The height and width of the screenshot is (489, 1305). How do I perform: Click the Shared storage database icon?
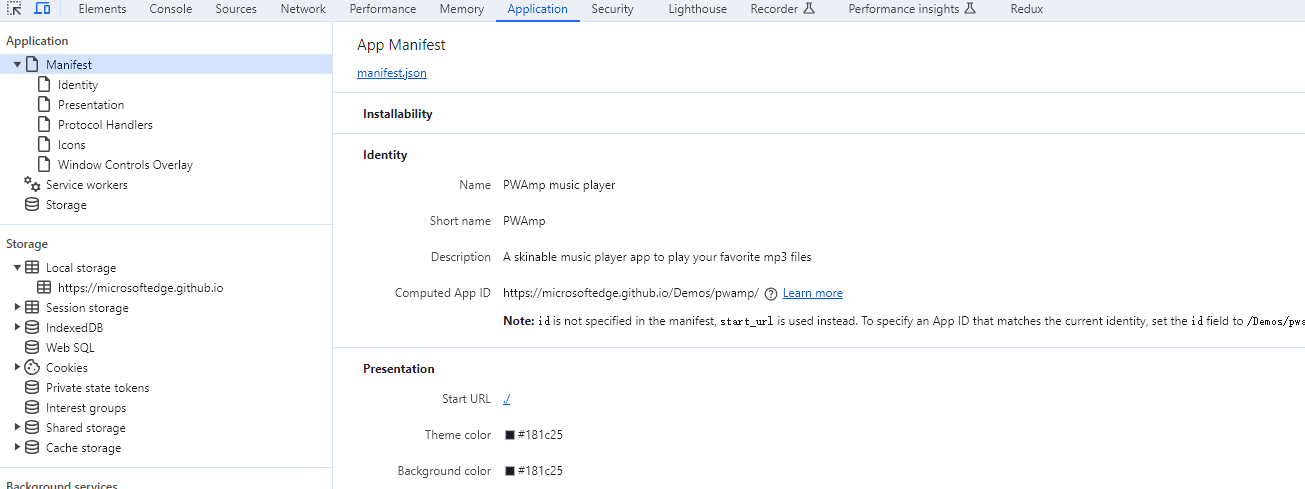[x=32, y=427]
